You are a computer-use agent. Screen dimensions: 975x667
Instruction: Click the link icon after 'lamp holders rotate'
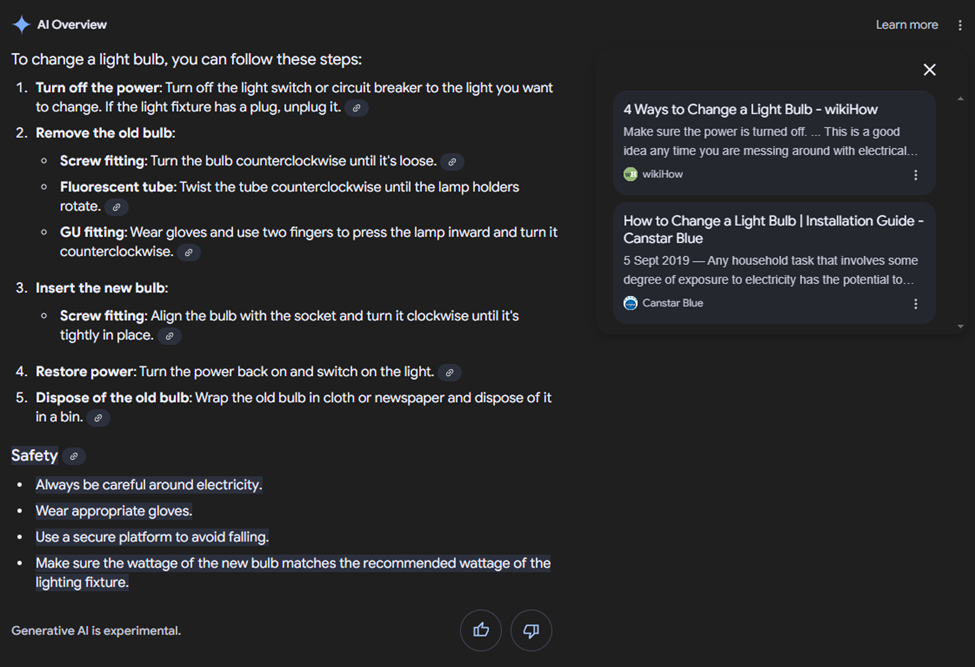116,207
